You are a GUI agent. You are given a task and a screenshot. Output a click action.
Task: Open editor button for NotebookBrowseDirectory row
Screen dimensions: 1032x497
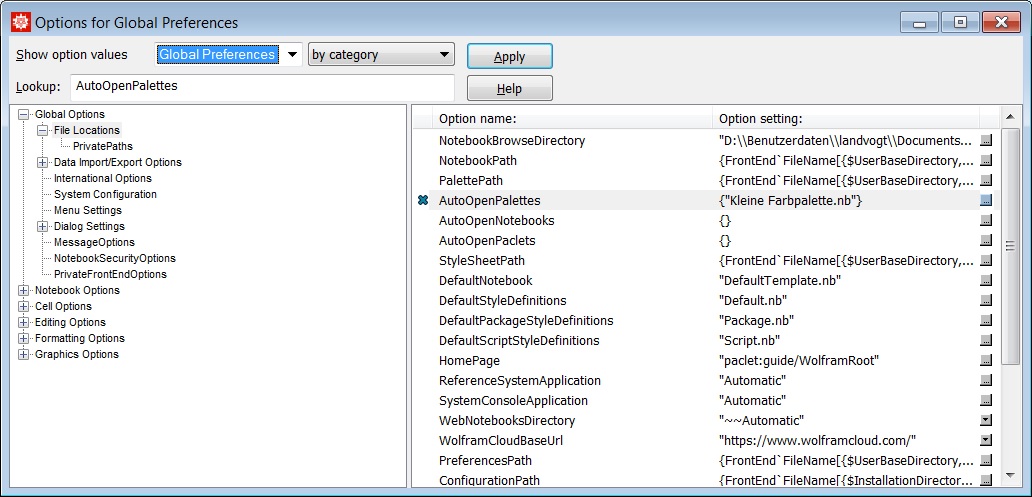tap(985, 141)
